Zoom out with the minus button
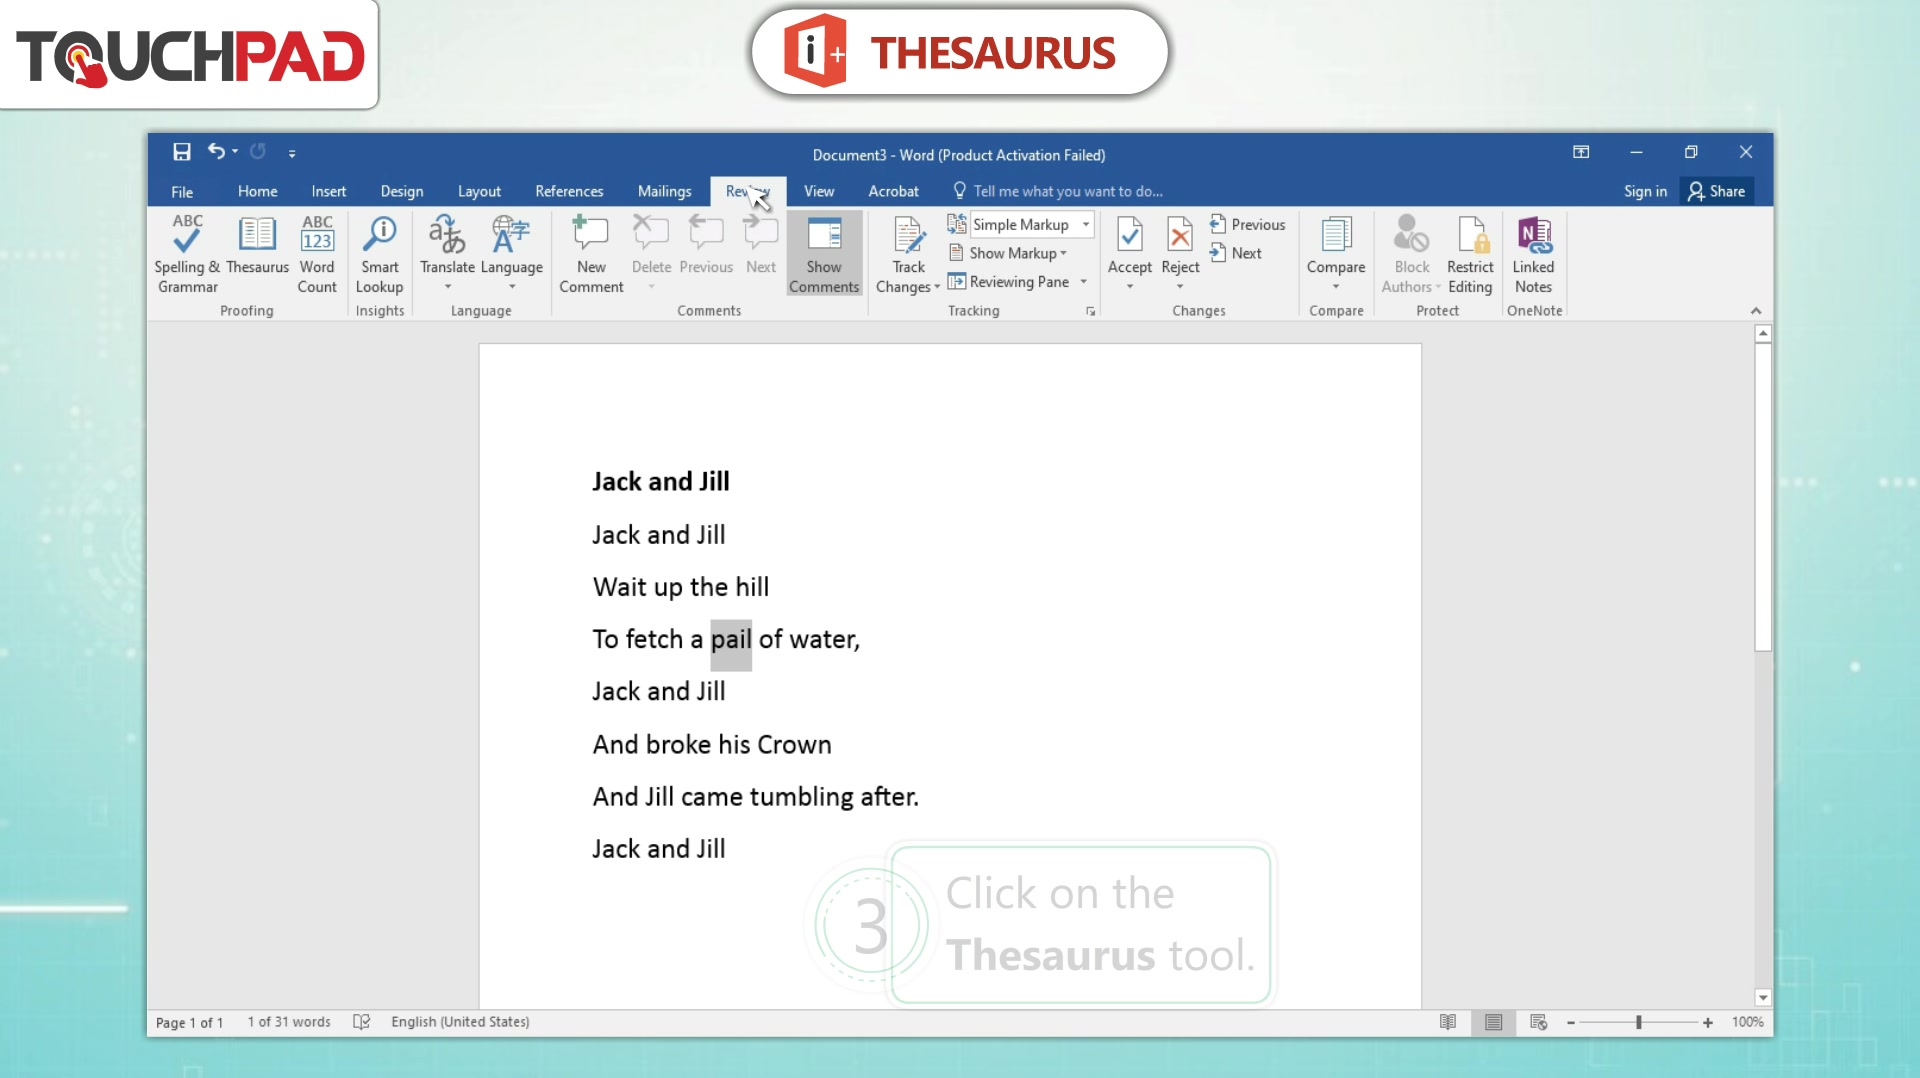This screenshot has width=1920, height=1078. (1571, 1022)
